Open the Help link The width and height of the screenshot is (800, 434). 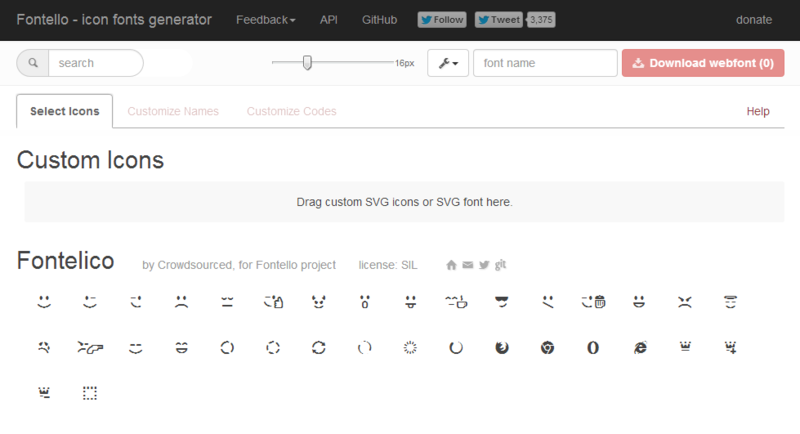(758, 111)
